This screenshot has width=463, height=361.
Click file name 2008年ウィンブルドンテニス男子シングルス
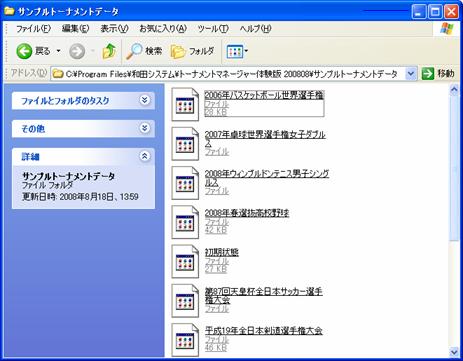click(267, 178)
